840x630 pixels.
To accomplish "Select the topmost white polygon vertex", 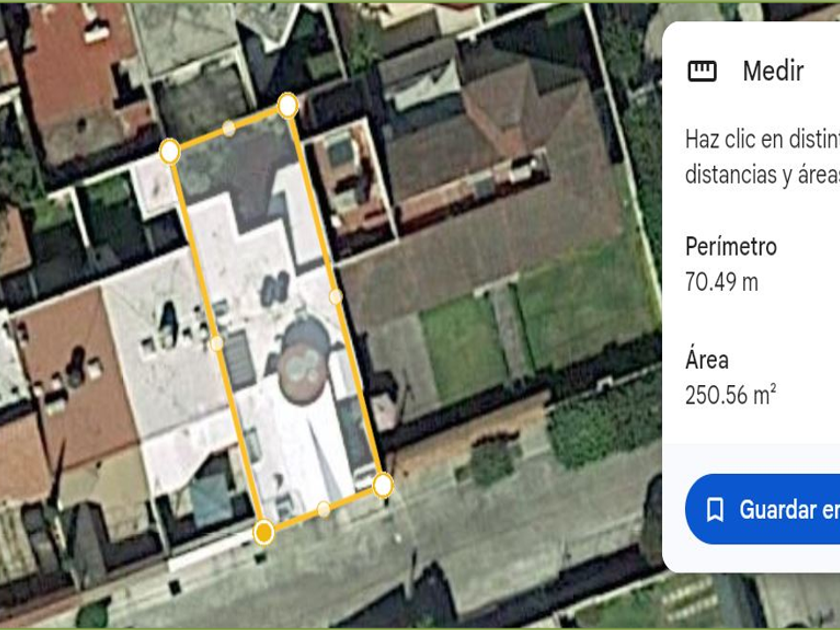I will tap(288, 105).
